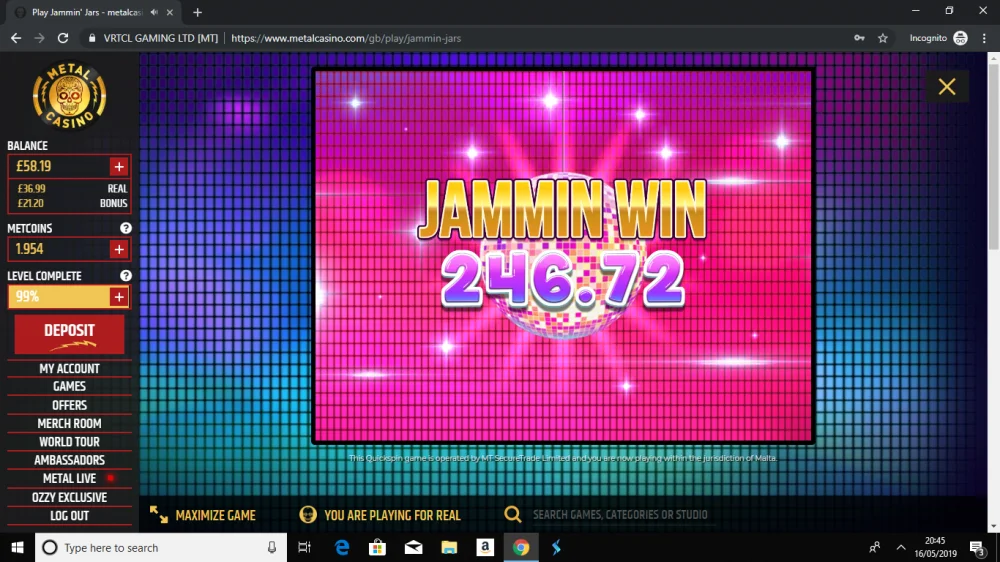This screenshot has height=562, width=1000.
Task: Open Microsoft Store from the taskbar
Action: tap(378, 547)
